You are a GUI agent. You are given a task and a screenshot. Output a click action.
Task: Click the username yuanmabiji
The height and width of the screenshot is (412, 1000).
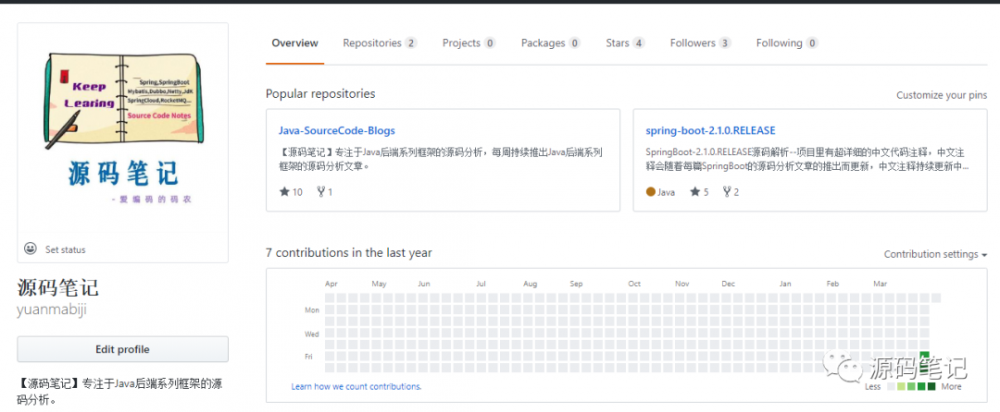click(x=52, y=309)
